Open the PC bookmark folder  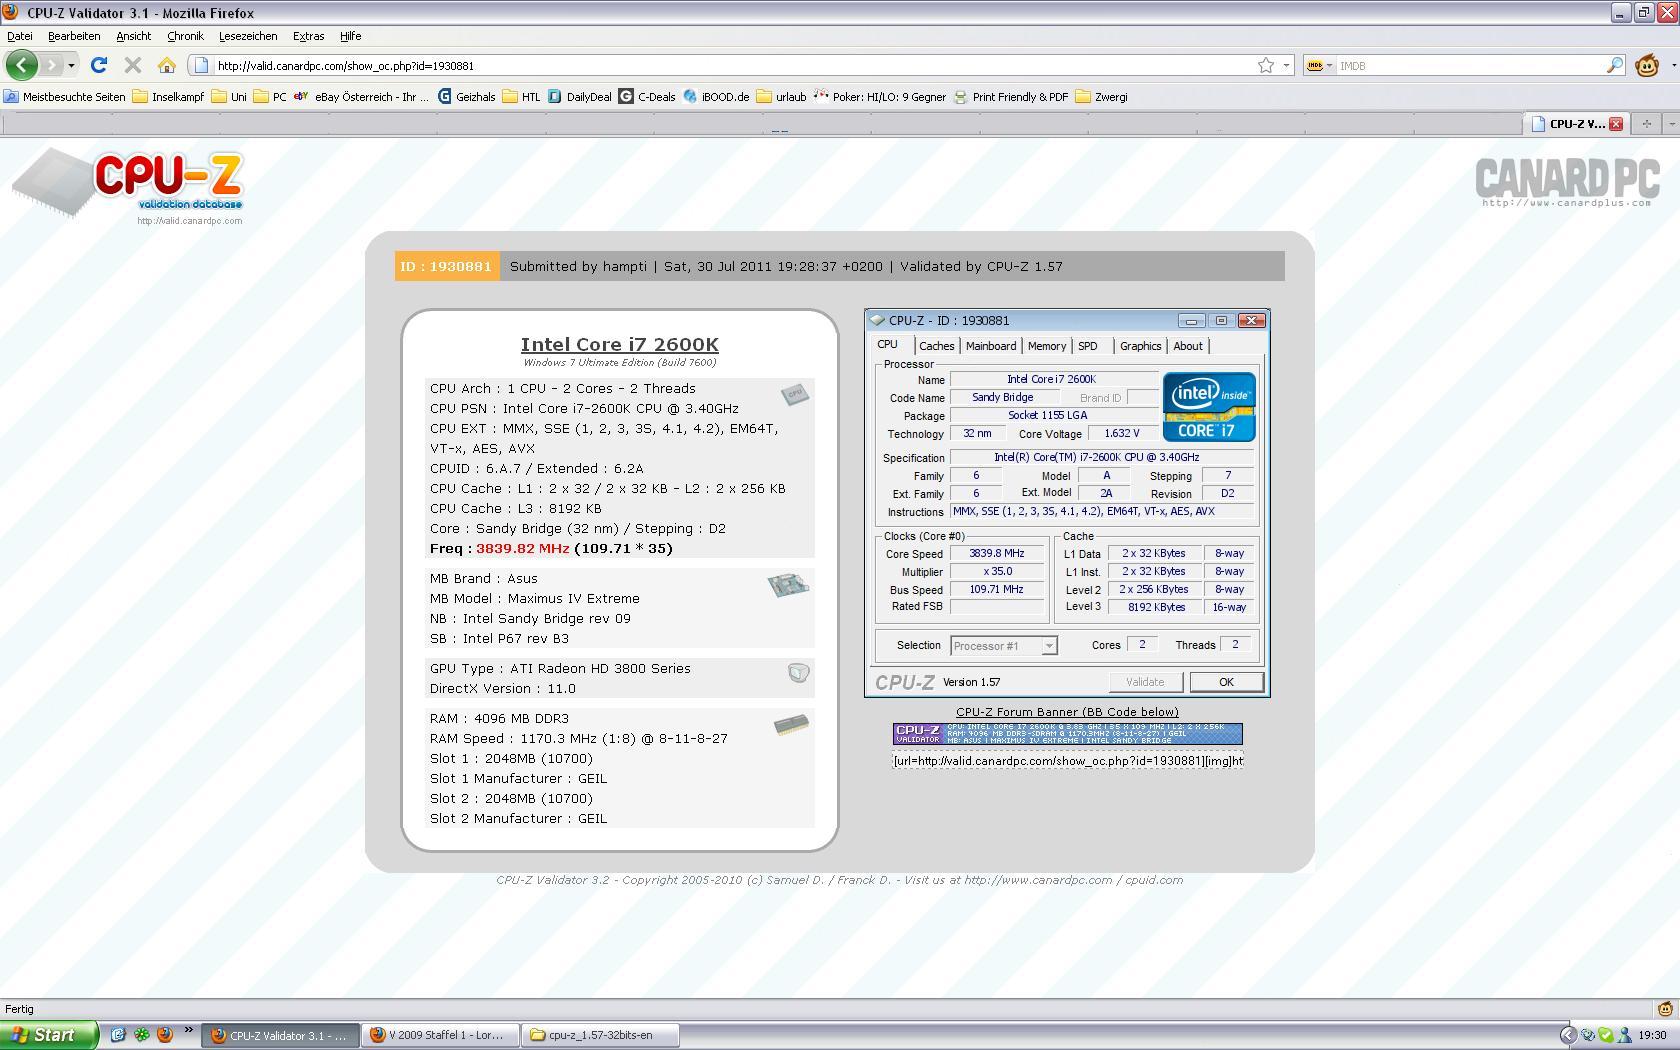270,97
